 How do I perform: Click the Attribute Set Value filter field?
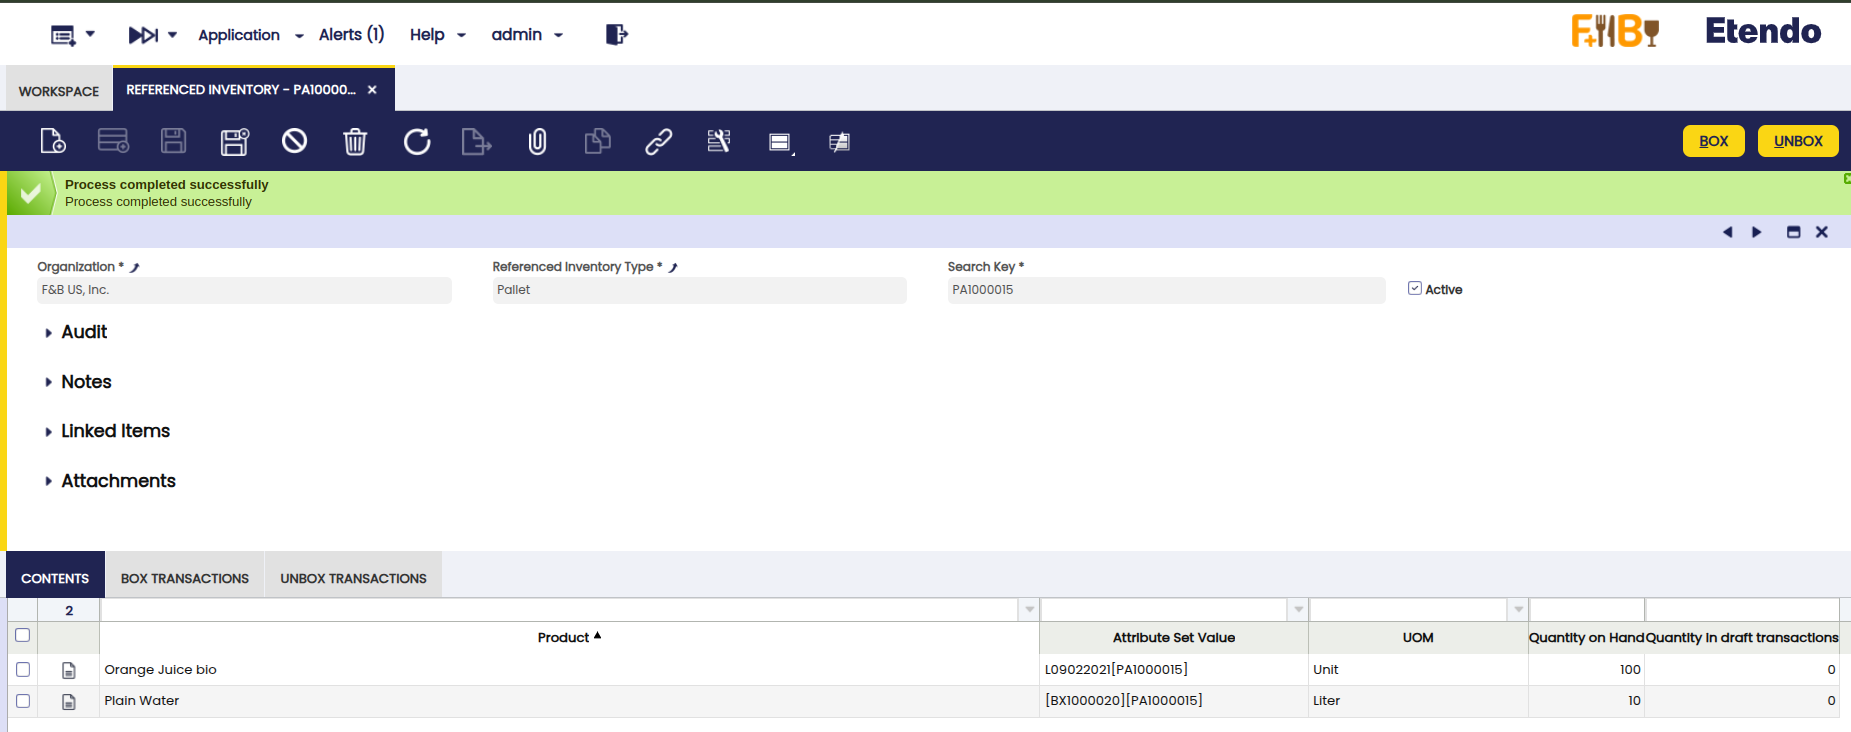[1163, 609]
